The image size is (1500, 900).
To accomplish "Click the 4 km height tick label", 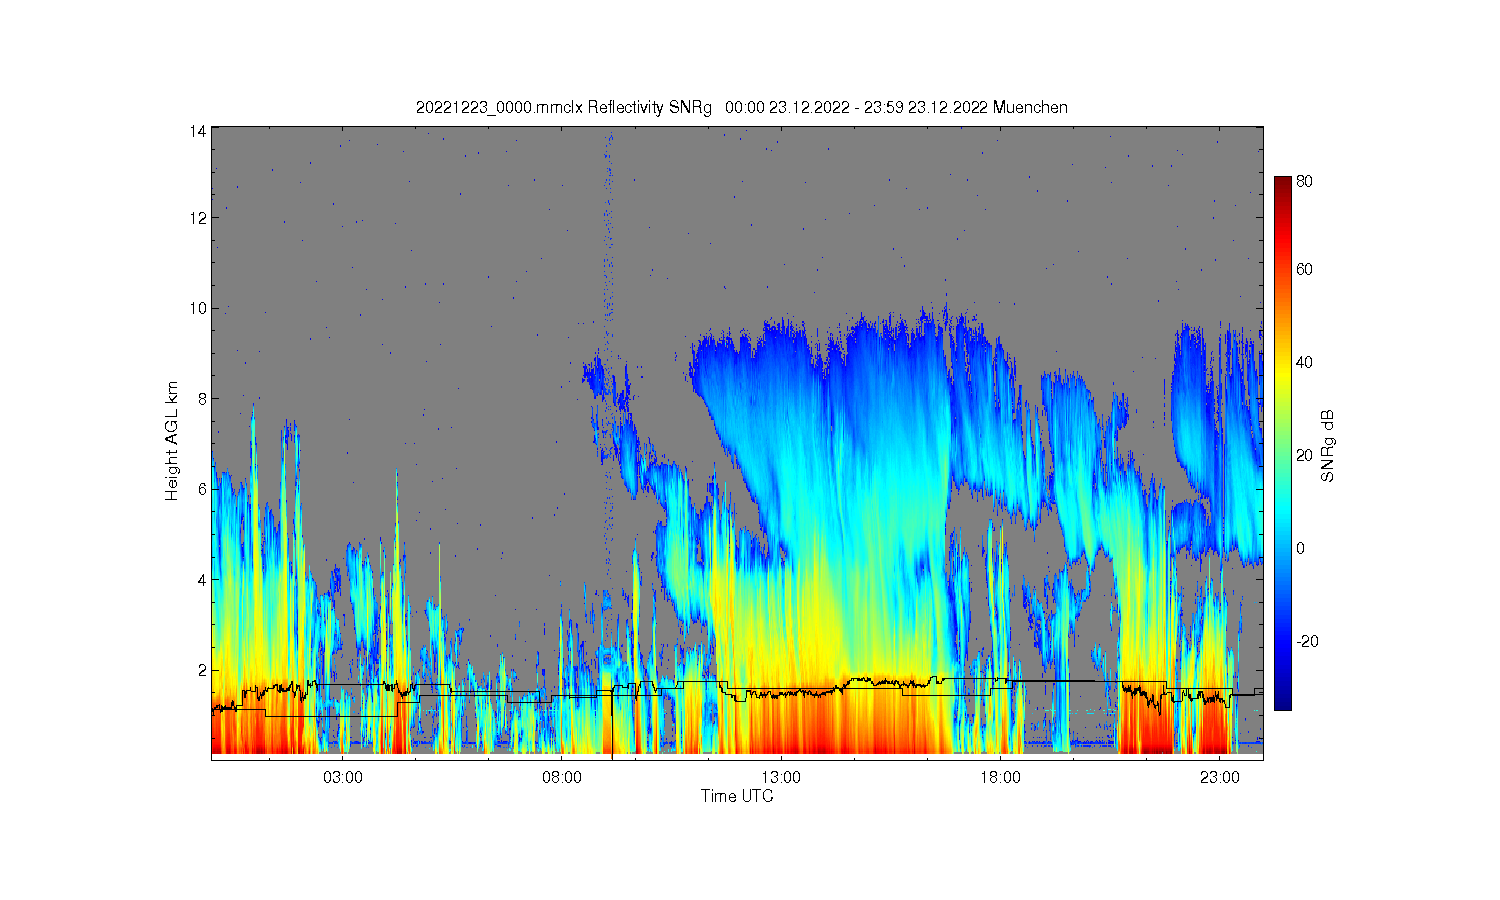I will coord(202,580).
